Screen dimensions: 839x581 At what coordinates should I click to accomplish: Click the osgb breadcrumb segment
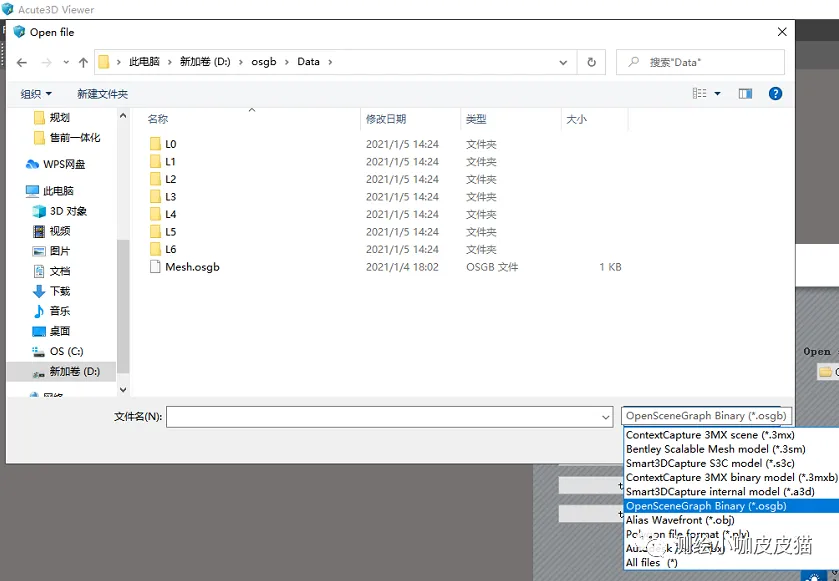[x=264, y=62]
